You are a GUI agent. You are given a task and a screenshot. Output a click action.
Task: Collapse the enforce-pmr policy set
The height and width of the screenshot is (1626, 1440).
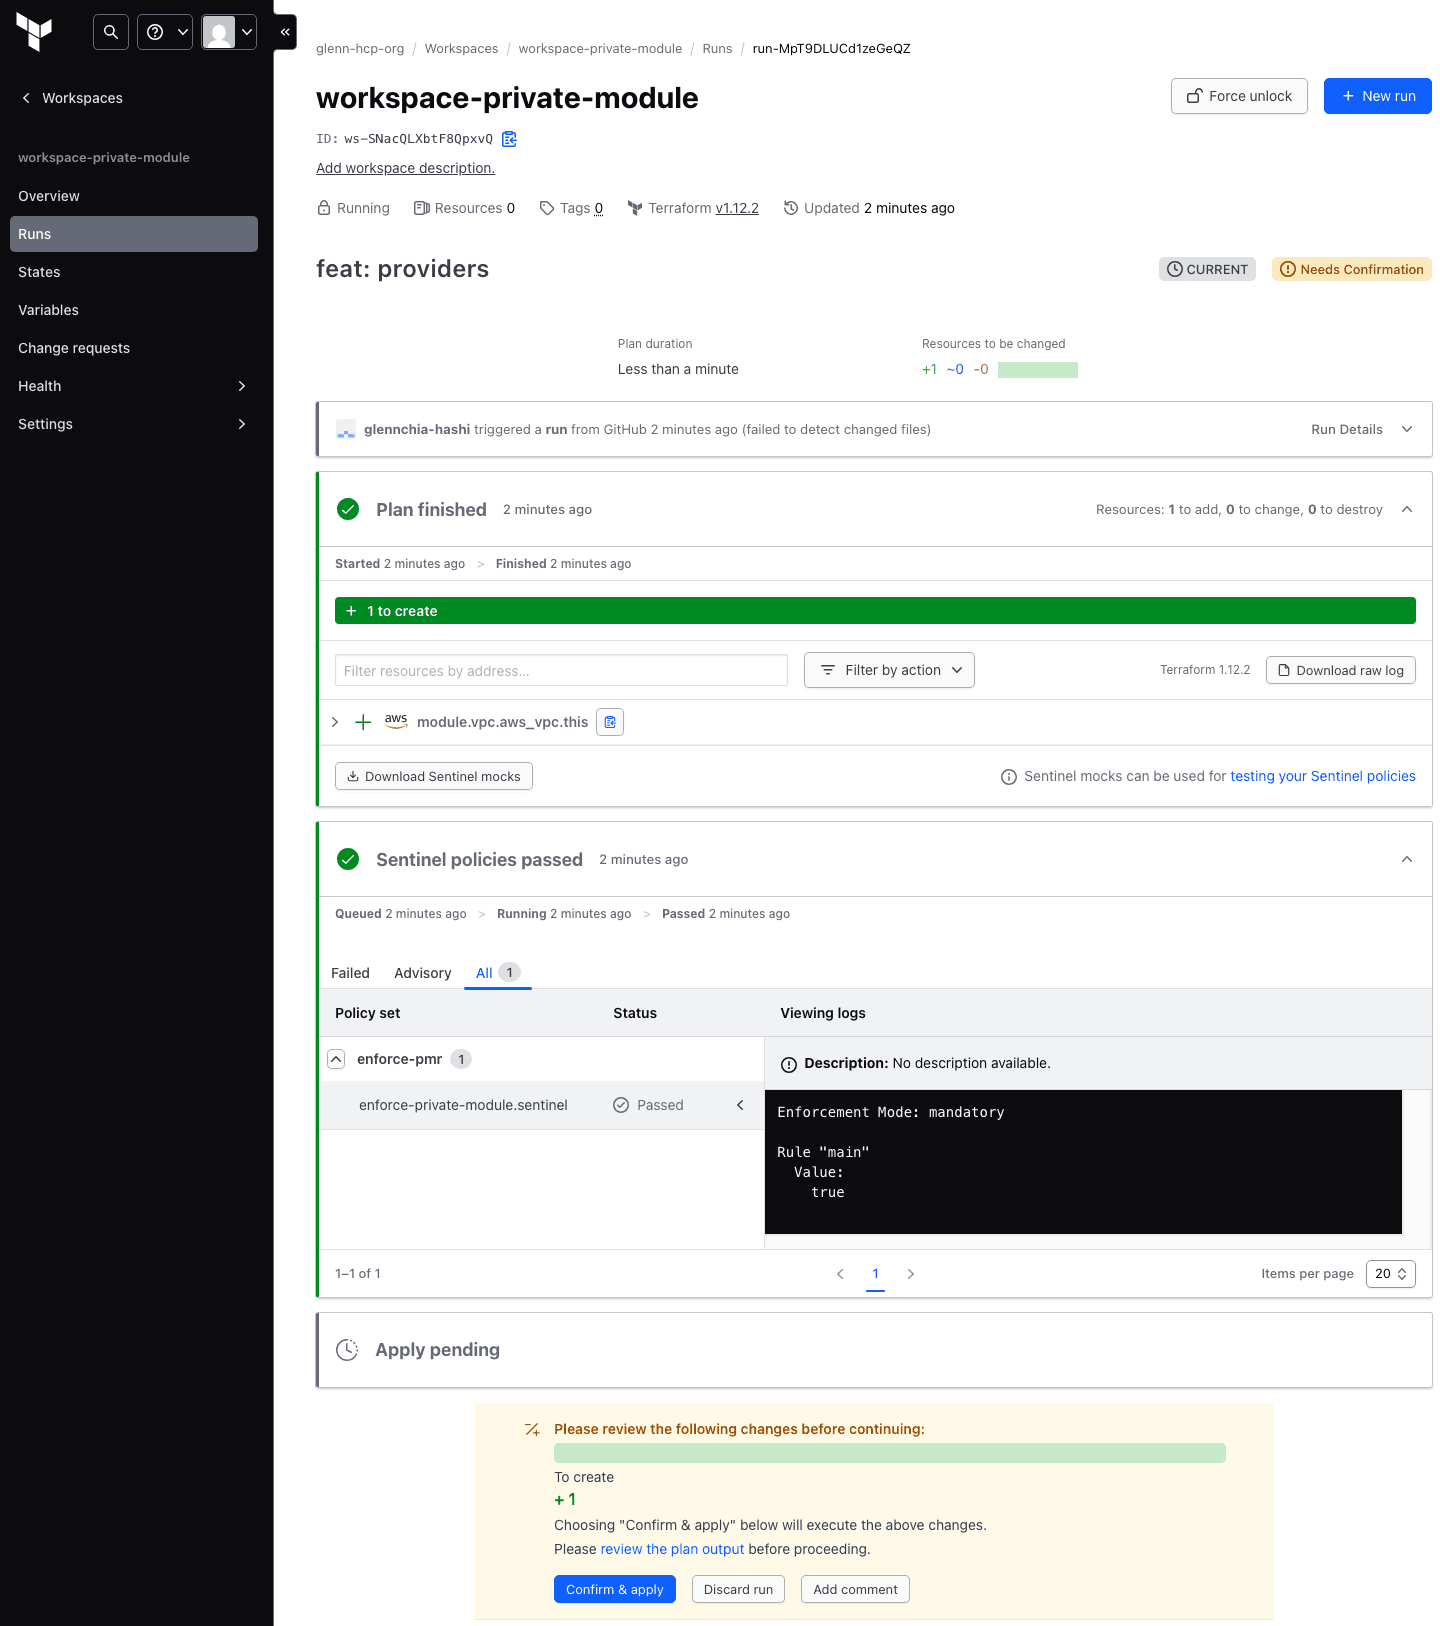point(337,1059)
